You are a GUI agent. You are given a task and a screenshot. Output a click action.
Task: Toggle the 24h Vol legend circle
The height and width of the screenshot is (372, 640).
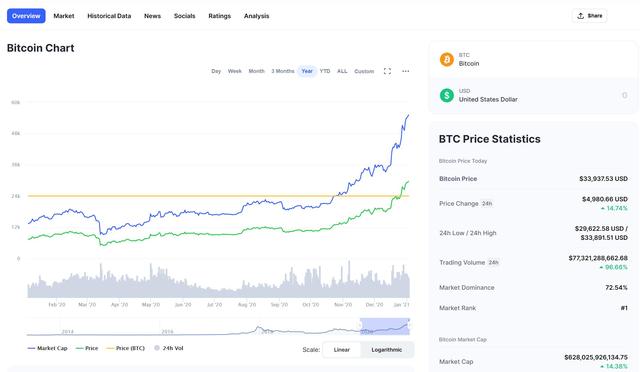tap(157, 348)
